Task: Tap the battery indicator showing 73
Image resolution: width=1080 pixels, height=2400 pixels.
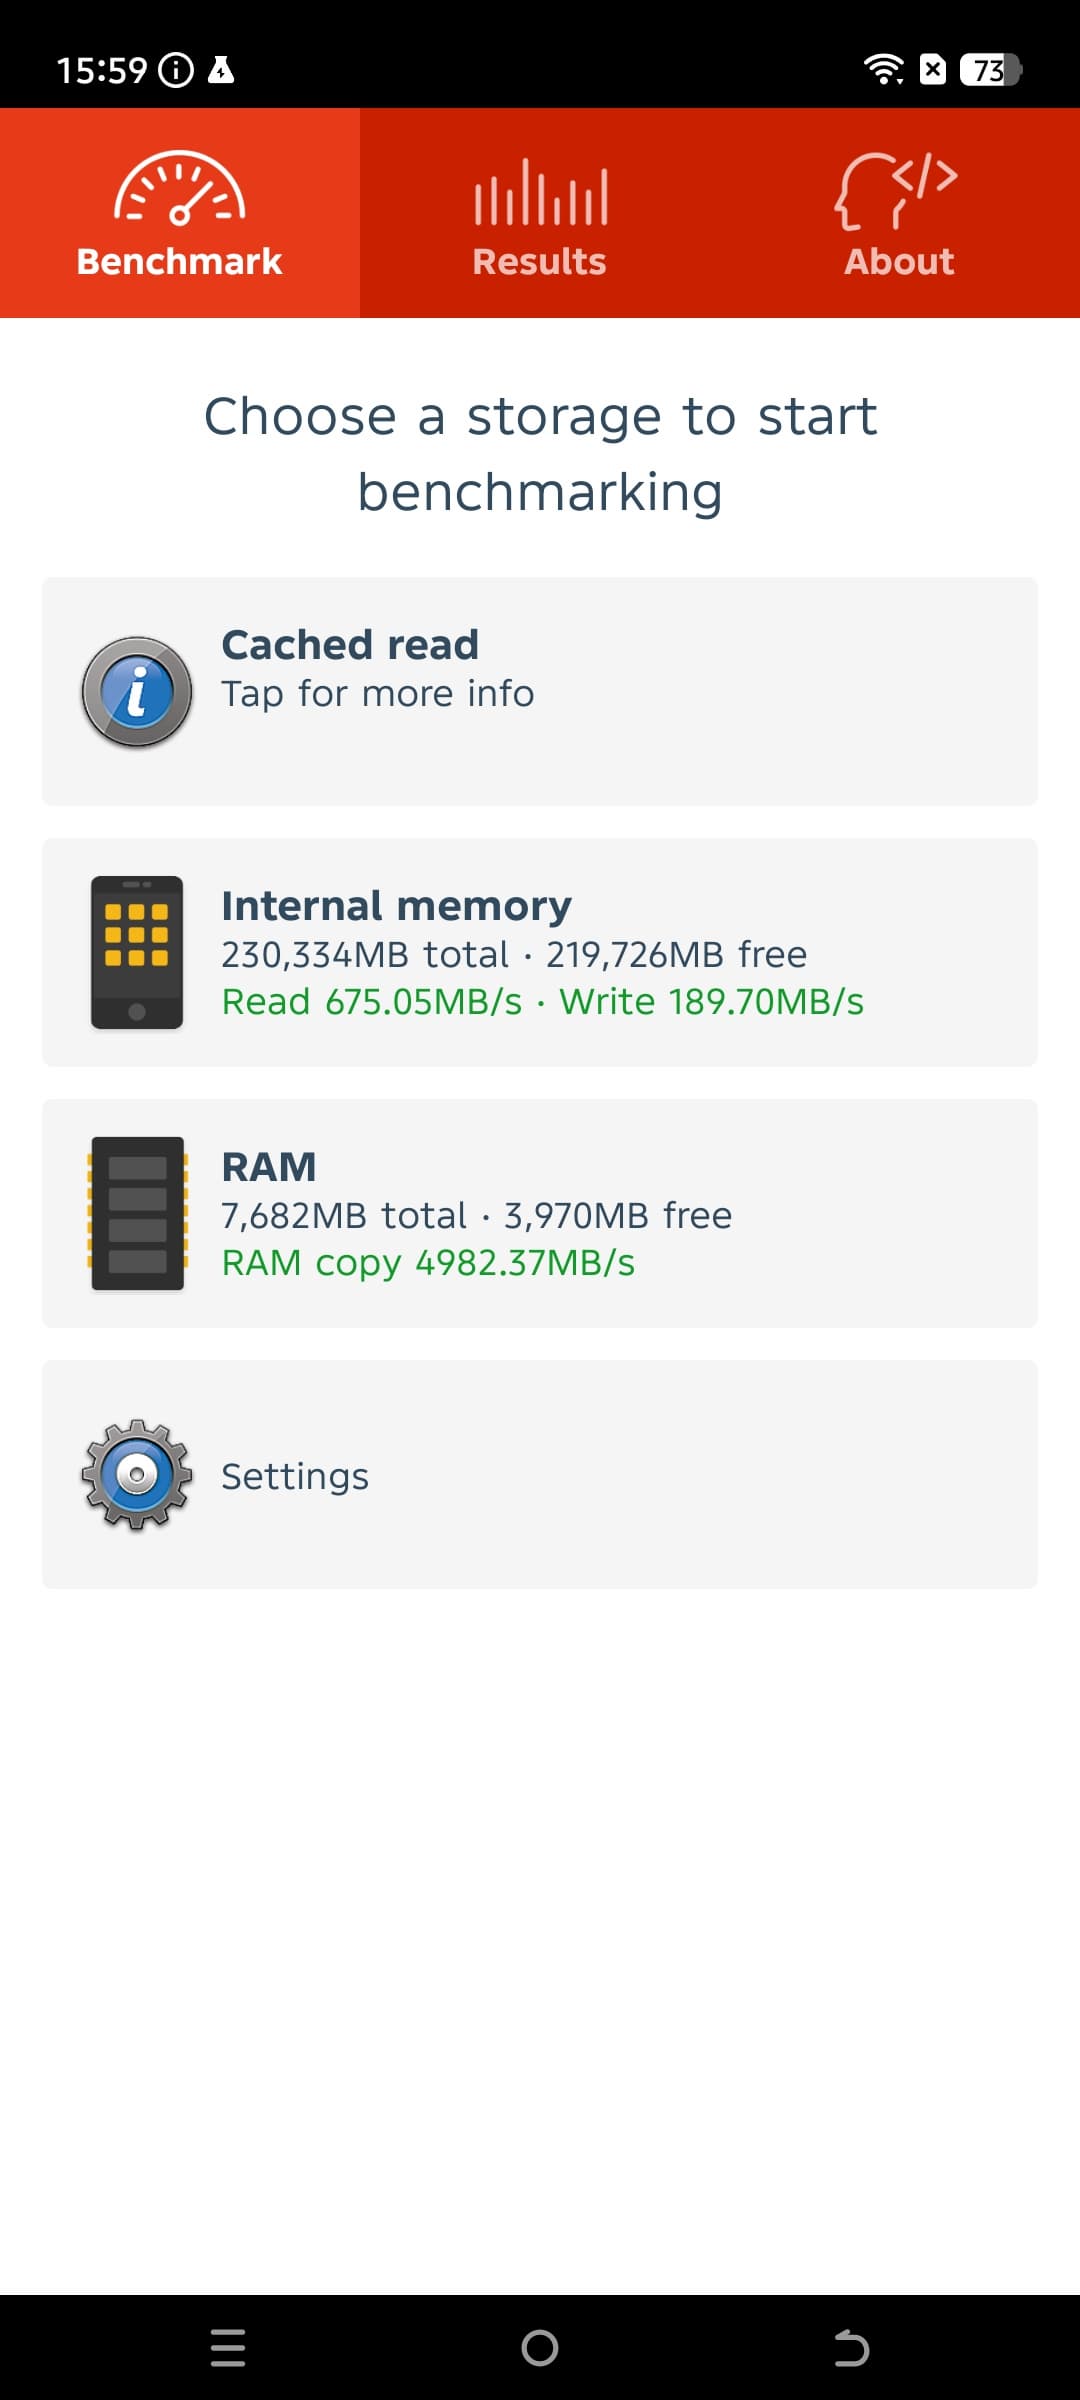Action: click(x=989, y=70)
